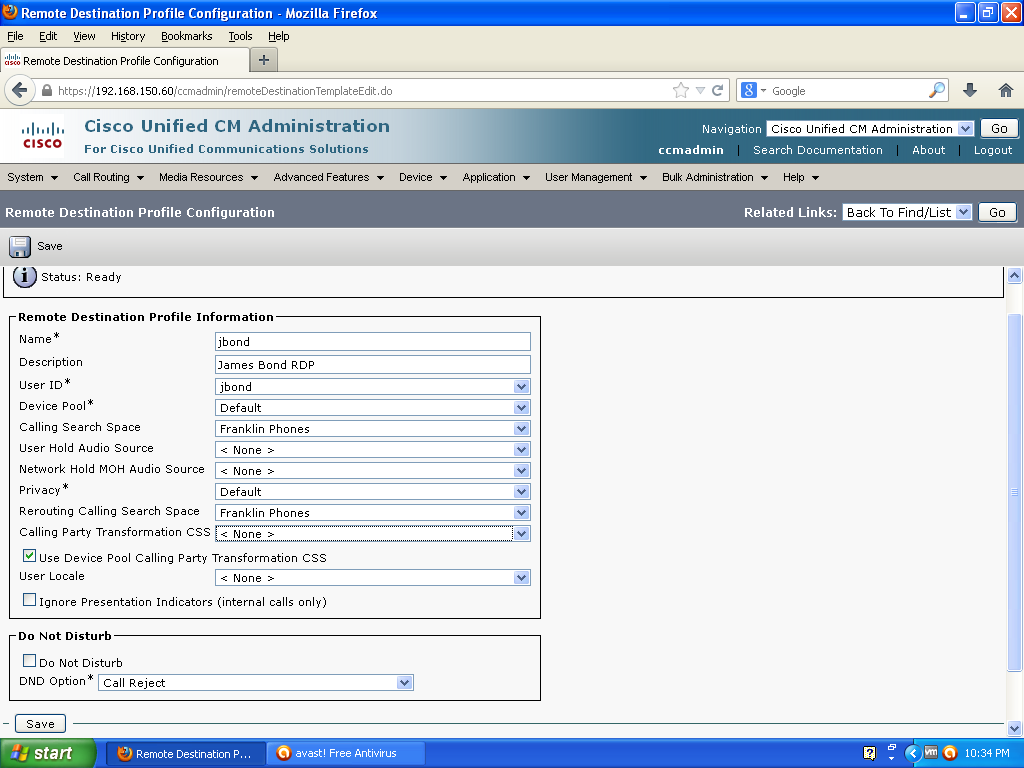Open the Firefox Bookmarks menu
This screenshot has width=1024, height=768.
(x=187, y=36)
